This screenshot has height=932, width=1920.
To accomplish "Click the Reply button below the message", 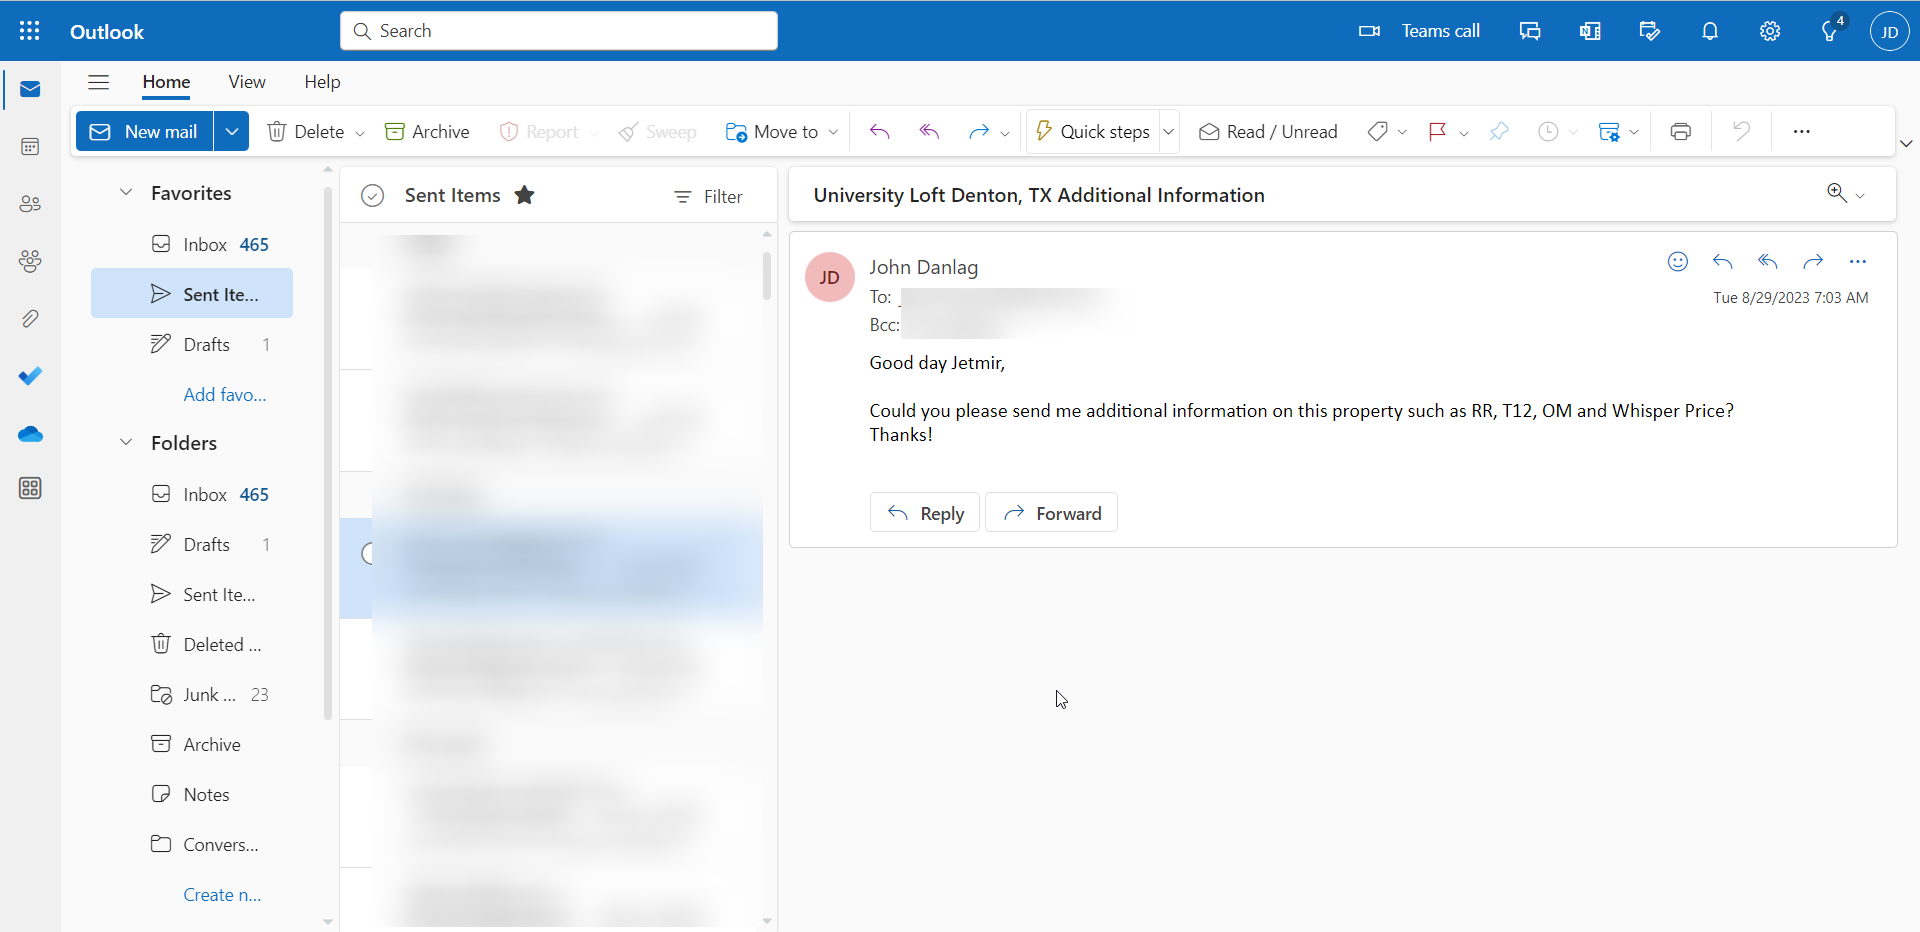I will (x=925, y=513).
